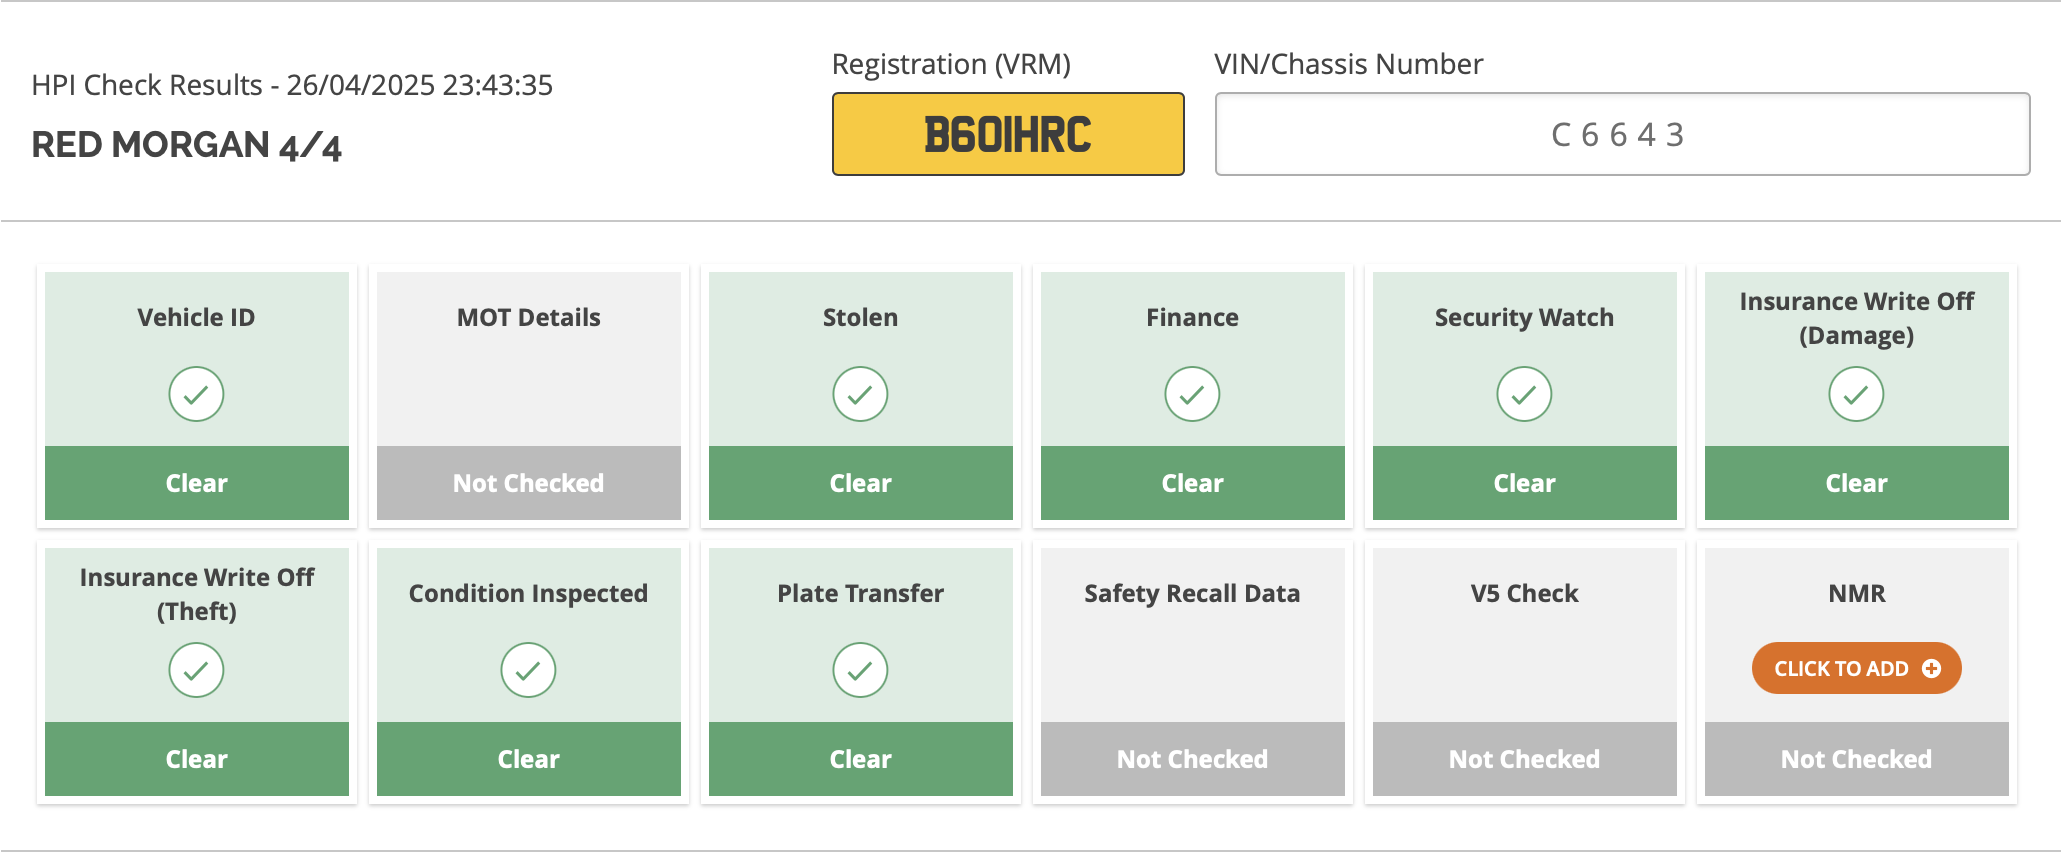Image resolution: width=2070 pixels, height=860 pixels.
Task: Click the yellow B601HRC registration plate
Action: (1008, 134)
